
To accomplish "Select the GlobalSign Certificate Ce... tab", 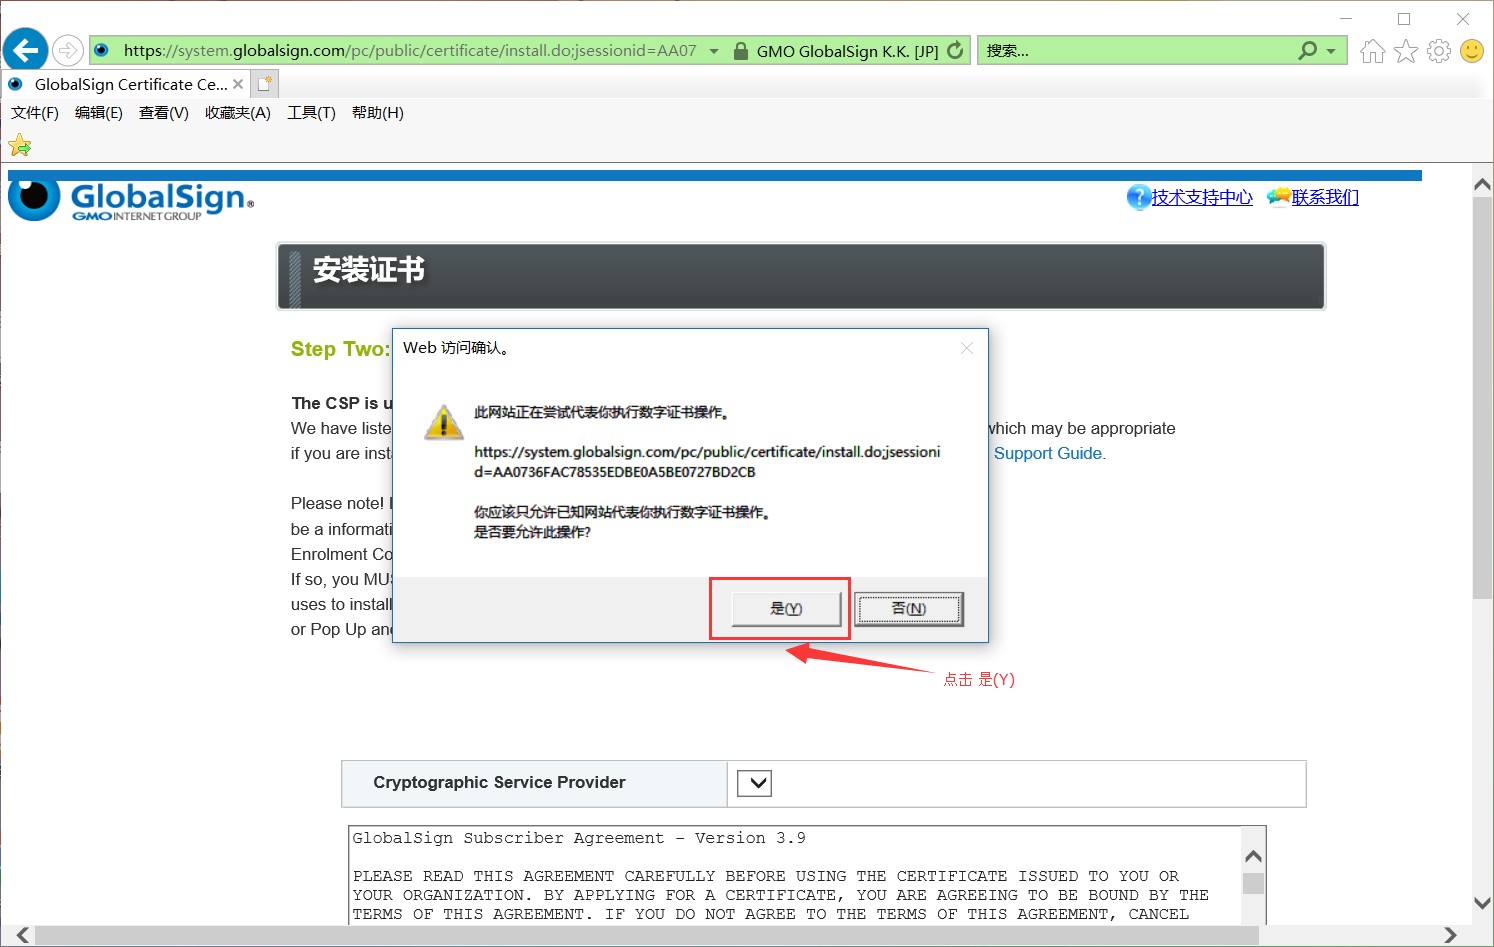I will coord(125,84).
